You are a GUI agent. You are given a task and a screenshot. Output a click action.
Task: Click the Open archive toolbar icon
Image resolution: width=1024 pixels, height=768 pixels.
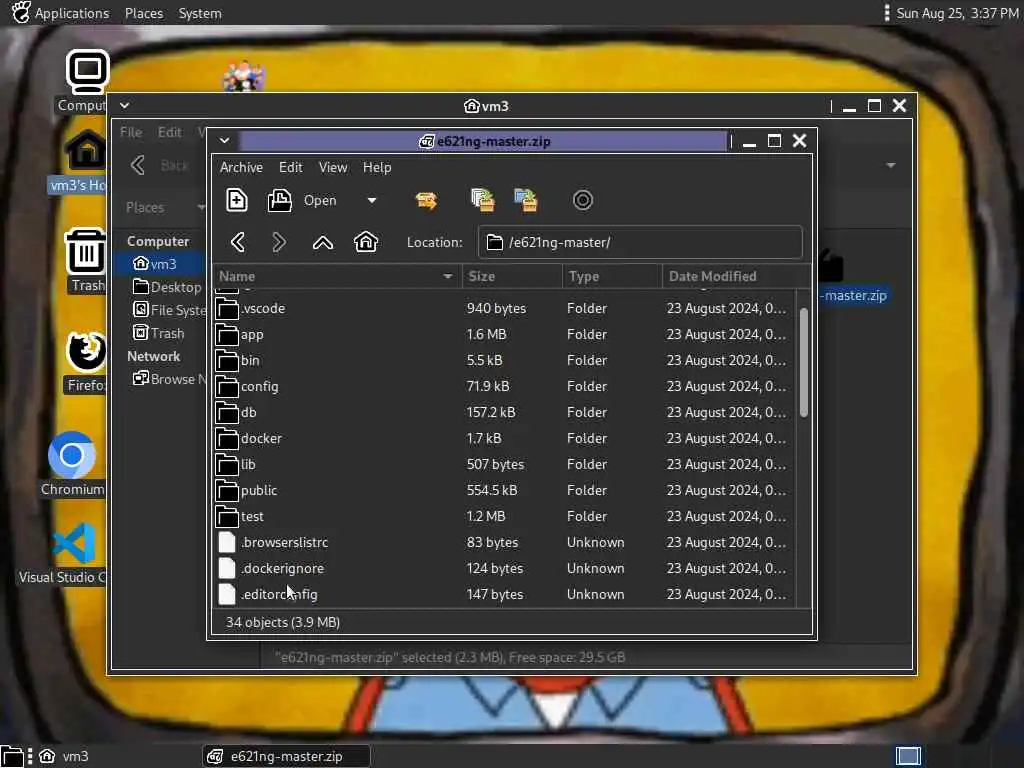280,200
